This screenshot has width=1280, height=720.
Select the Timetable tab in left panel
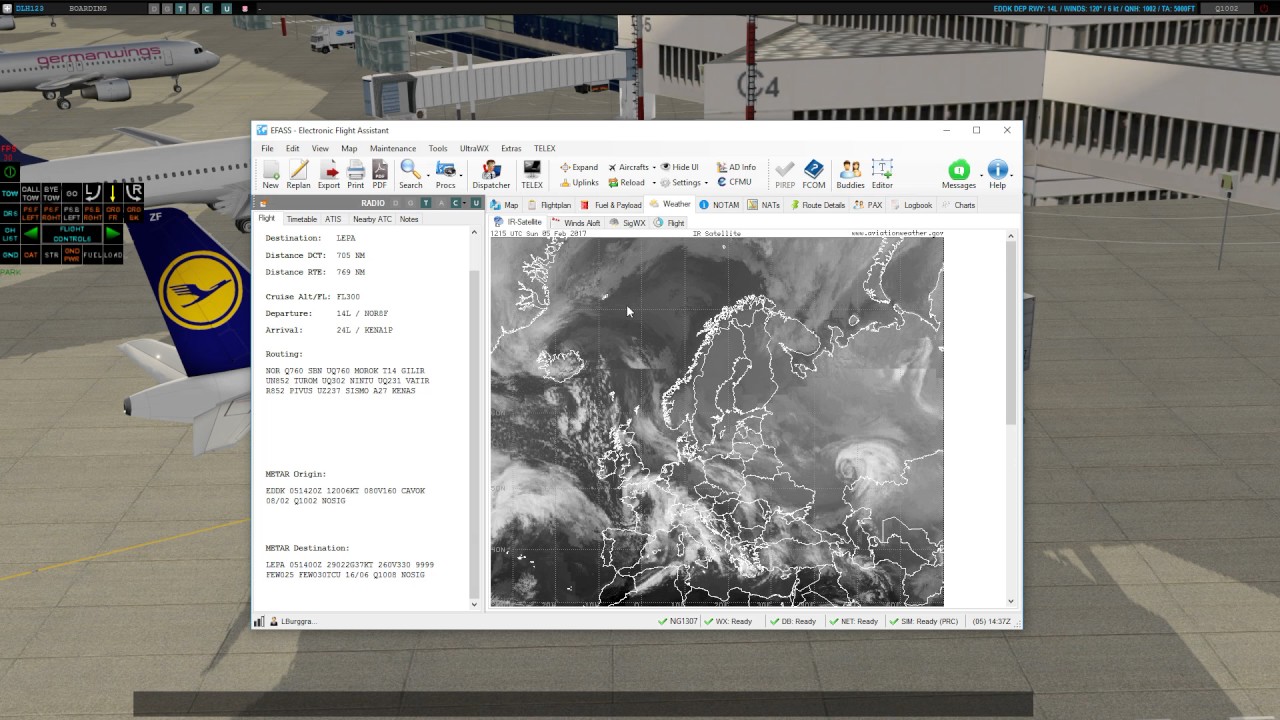click(x=301, y=219)
